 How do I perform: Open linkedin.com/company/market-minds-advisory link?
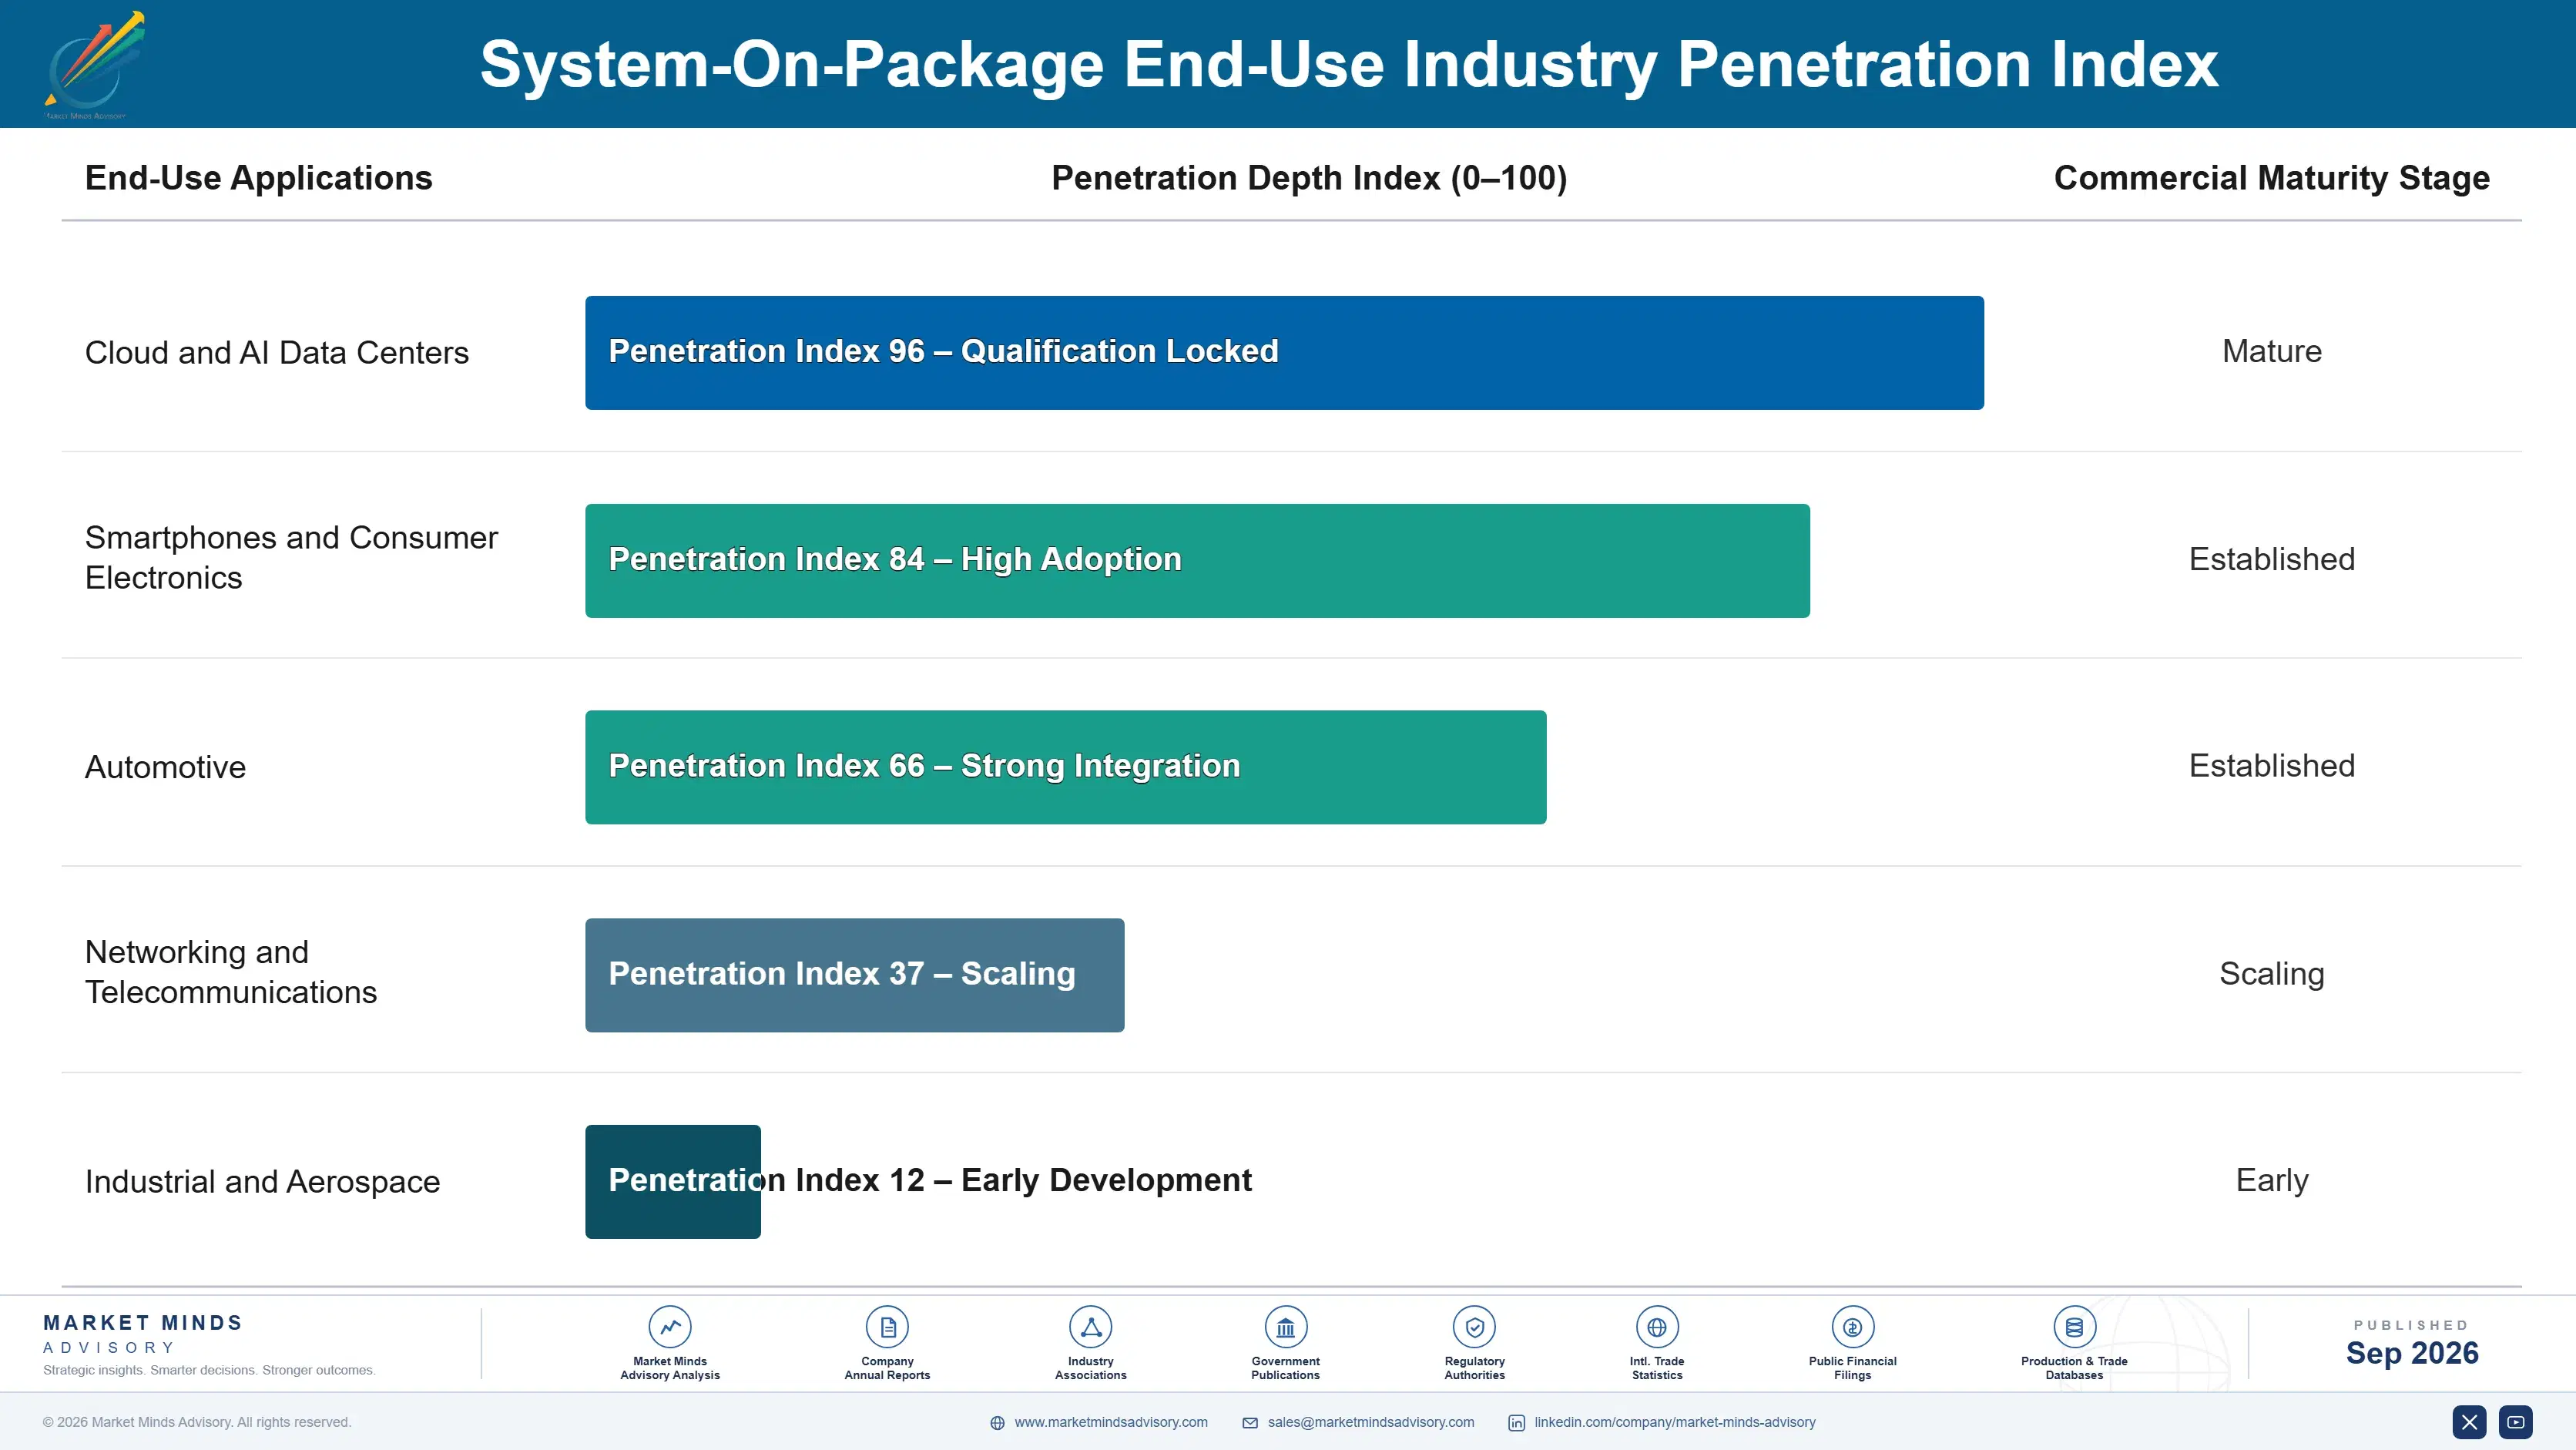click(1675, 1422)
